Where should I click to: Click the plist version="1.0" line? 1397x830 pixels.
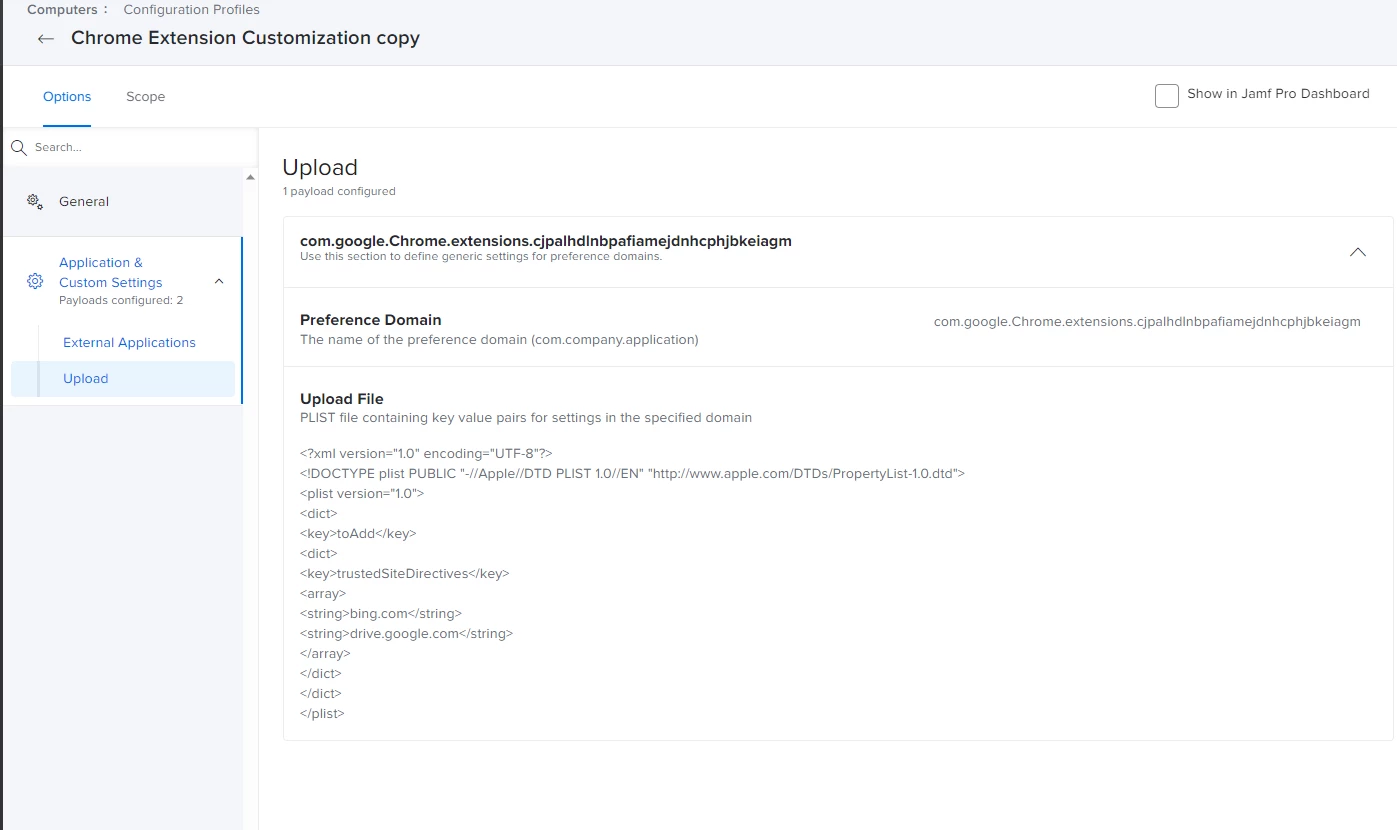[x=362, y=493]
